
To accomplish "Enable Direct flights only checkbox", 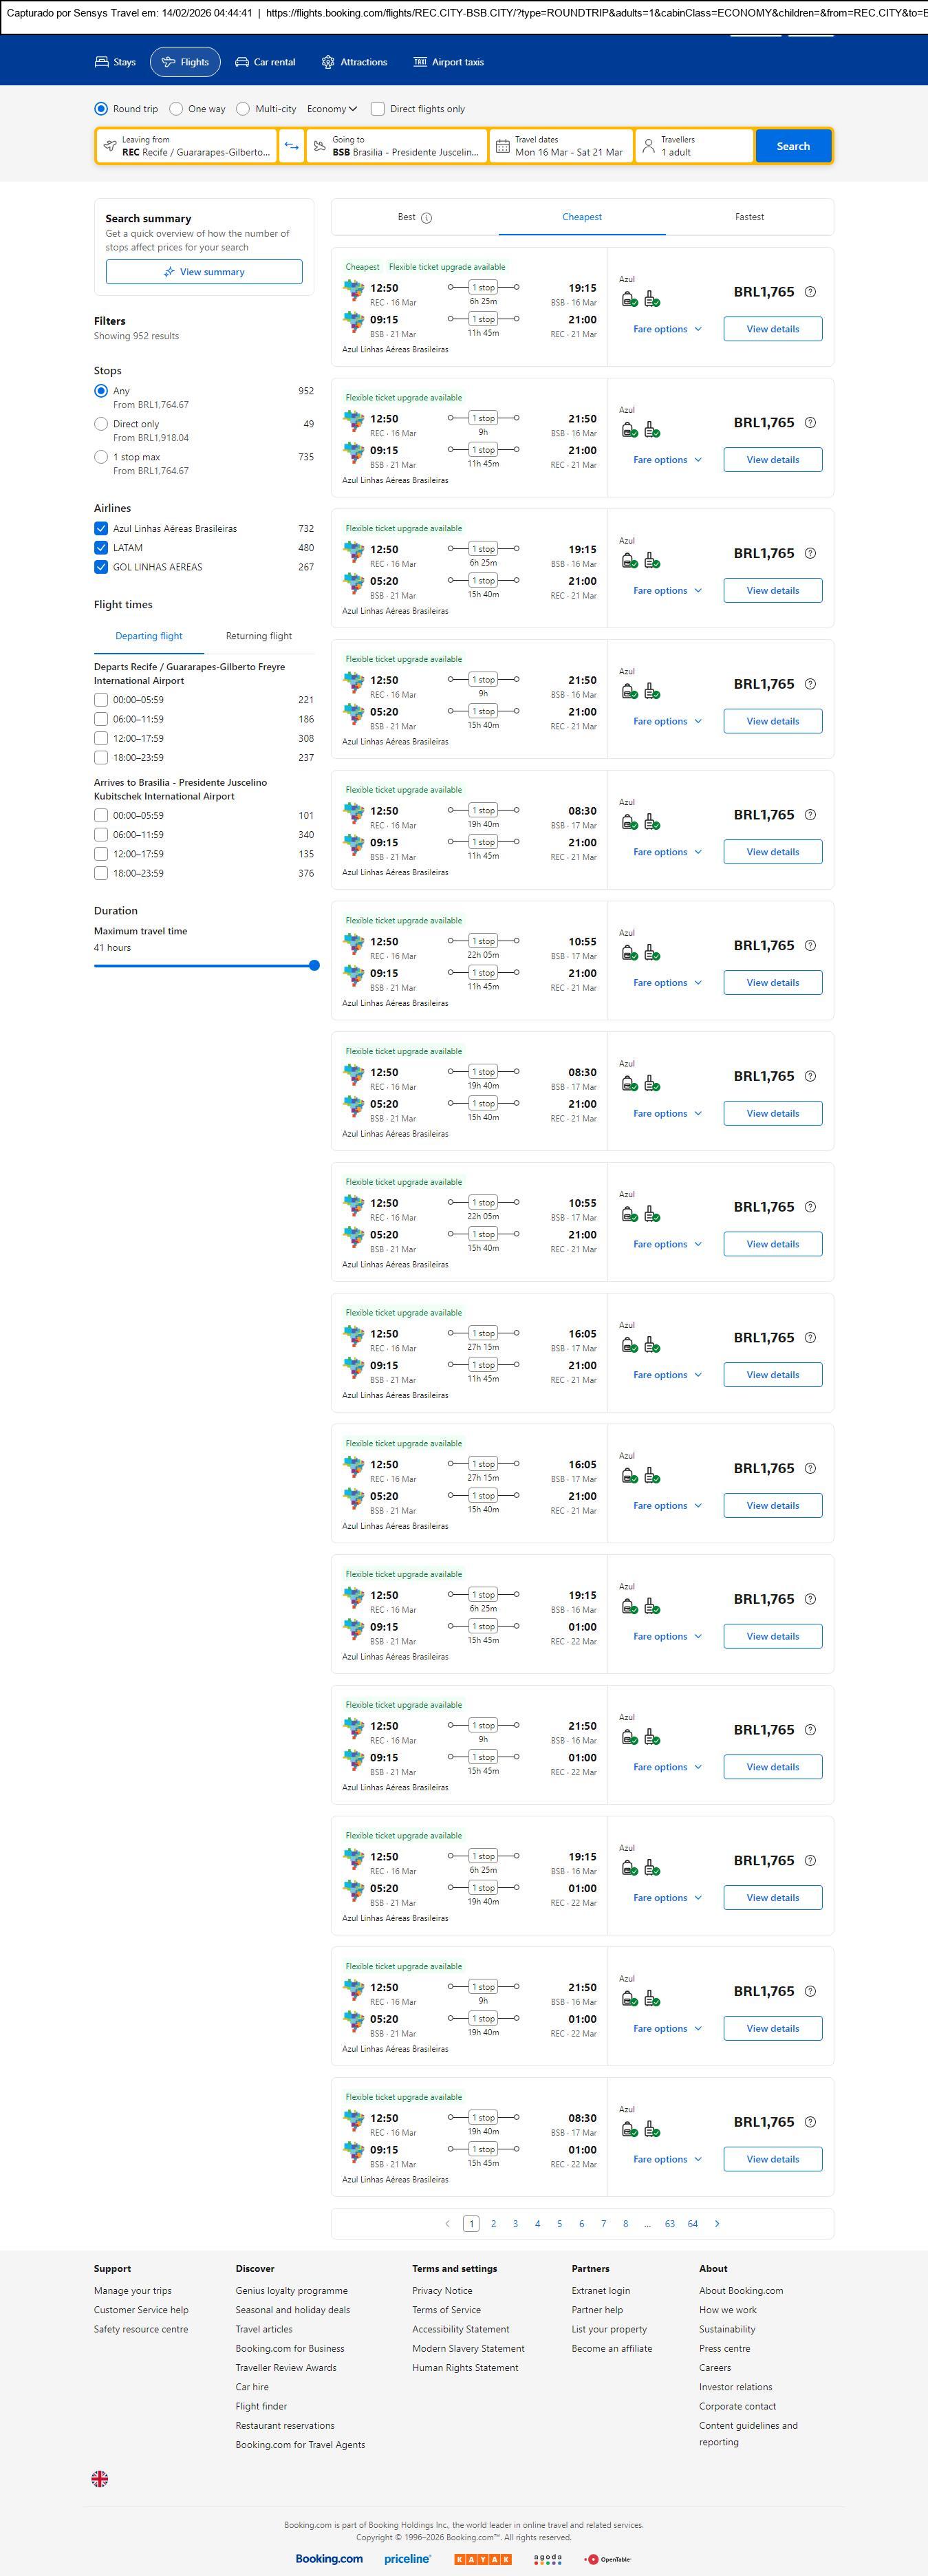I will click(x=378, y=109).
